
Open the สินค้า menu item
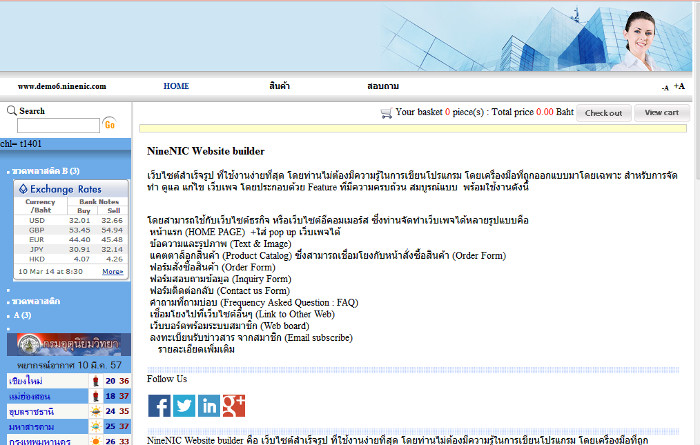280,87
